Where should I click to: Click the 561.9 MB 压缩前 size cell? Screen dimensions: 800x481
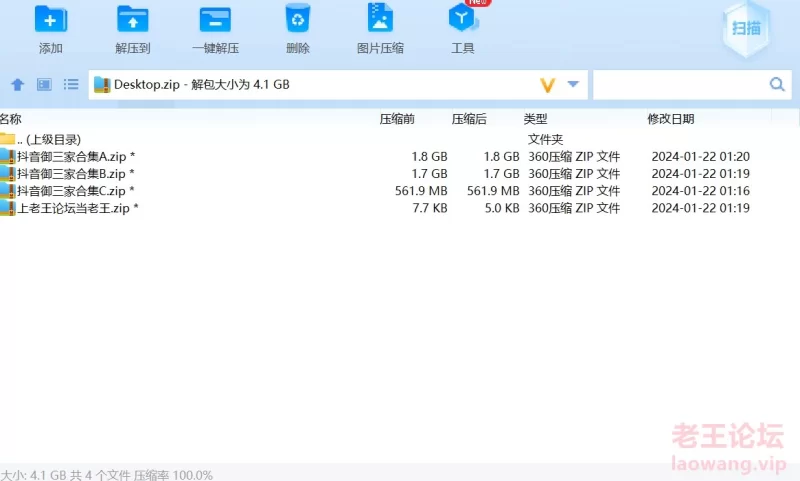pyautogui.click(x=421, y=191)
